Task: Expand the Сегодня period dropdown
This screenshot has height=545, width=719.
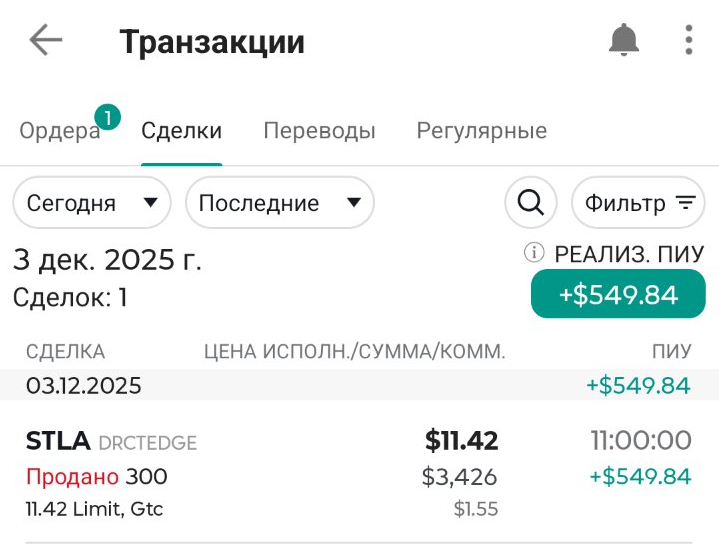Action: click(91, 203)
